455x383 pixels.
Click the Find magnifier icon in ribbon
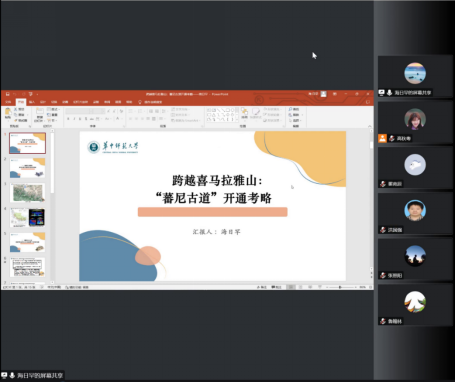tap(290, 109)
